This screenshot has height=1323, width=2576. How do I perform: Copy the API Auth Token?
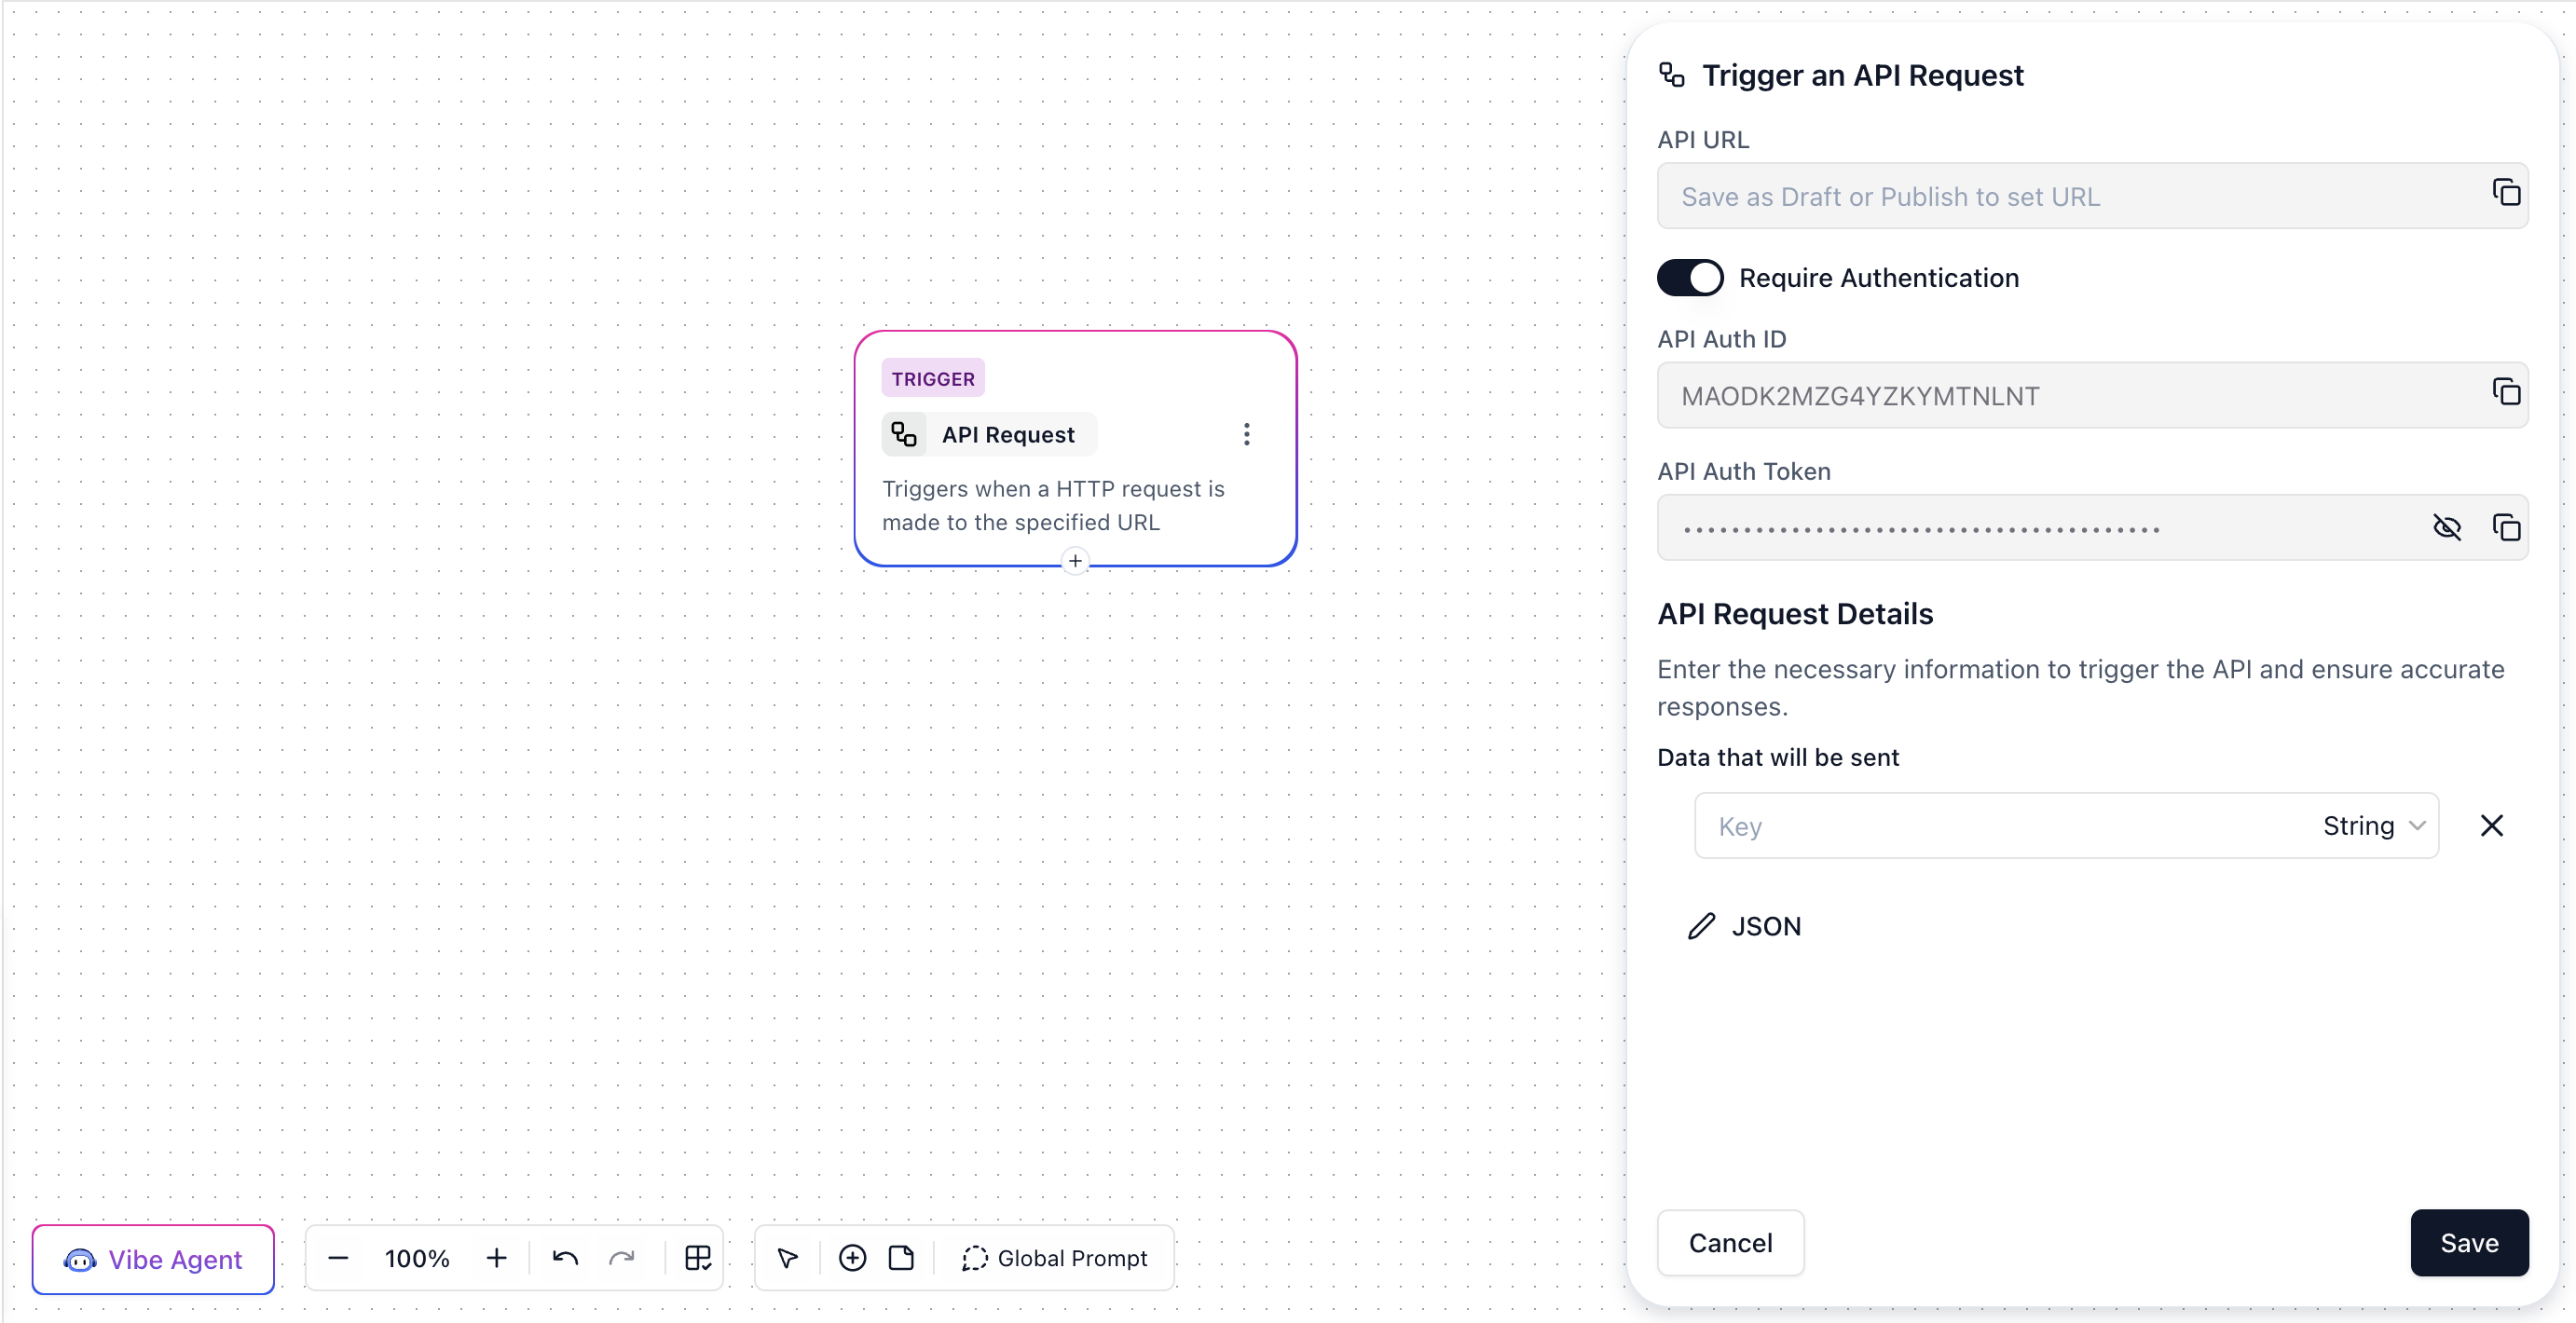point(2505,527)
